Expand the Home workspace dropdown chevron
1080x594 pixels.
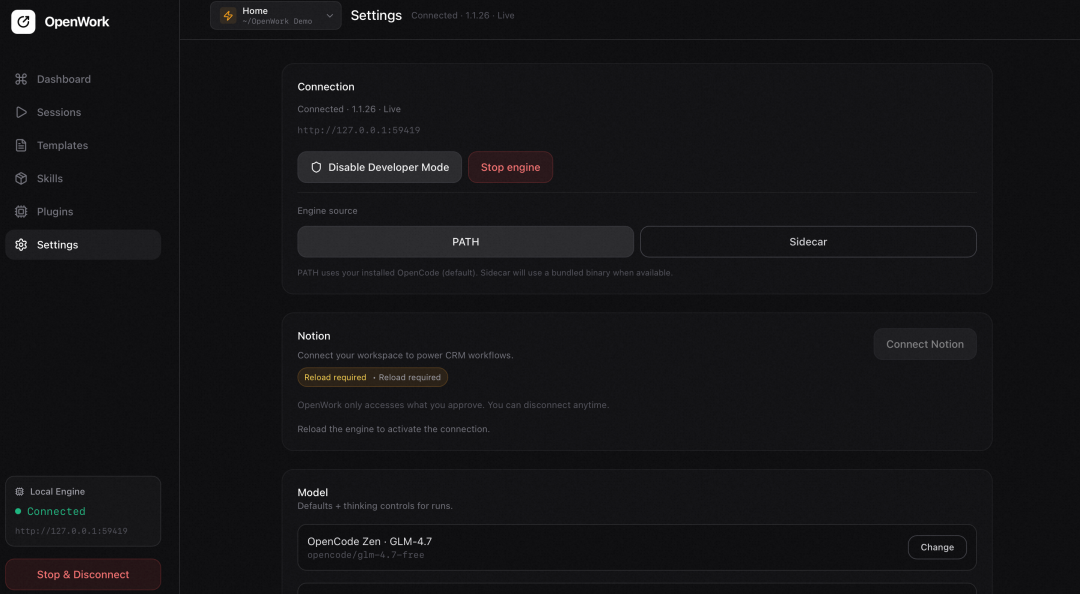pos(330,16)
